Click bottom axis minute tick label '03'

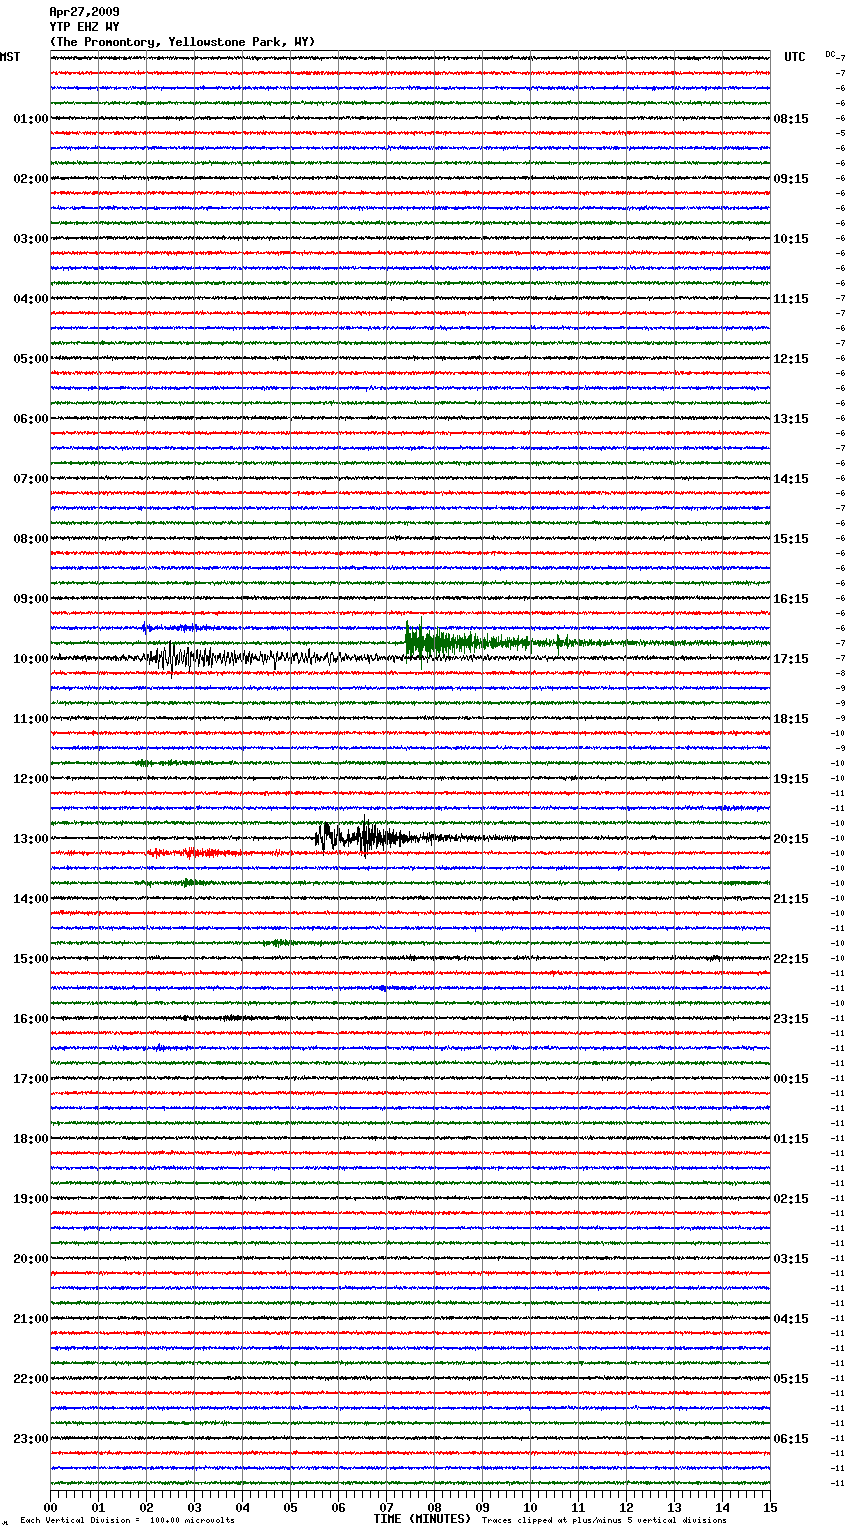[194, 1507]
